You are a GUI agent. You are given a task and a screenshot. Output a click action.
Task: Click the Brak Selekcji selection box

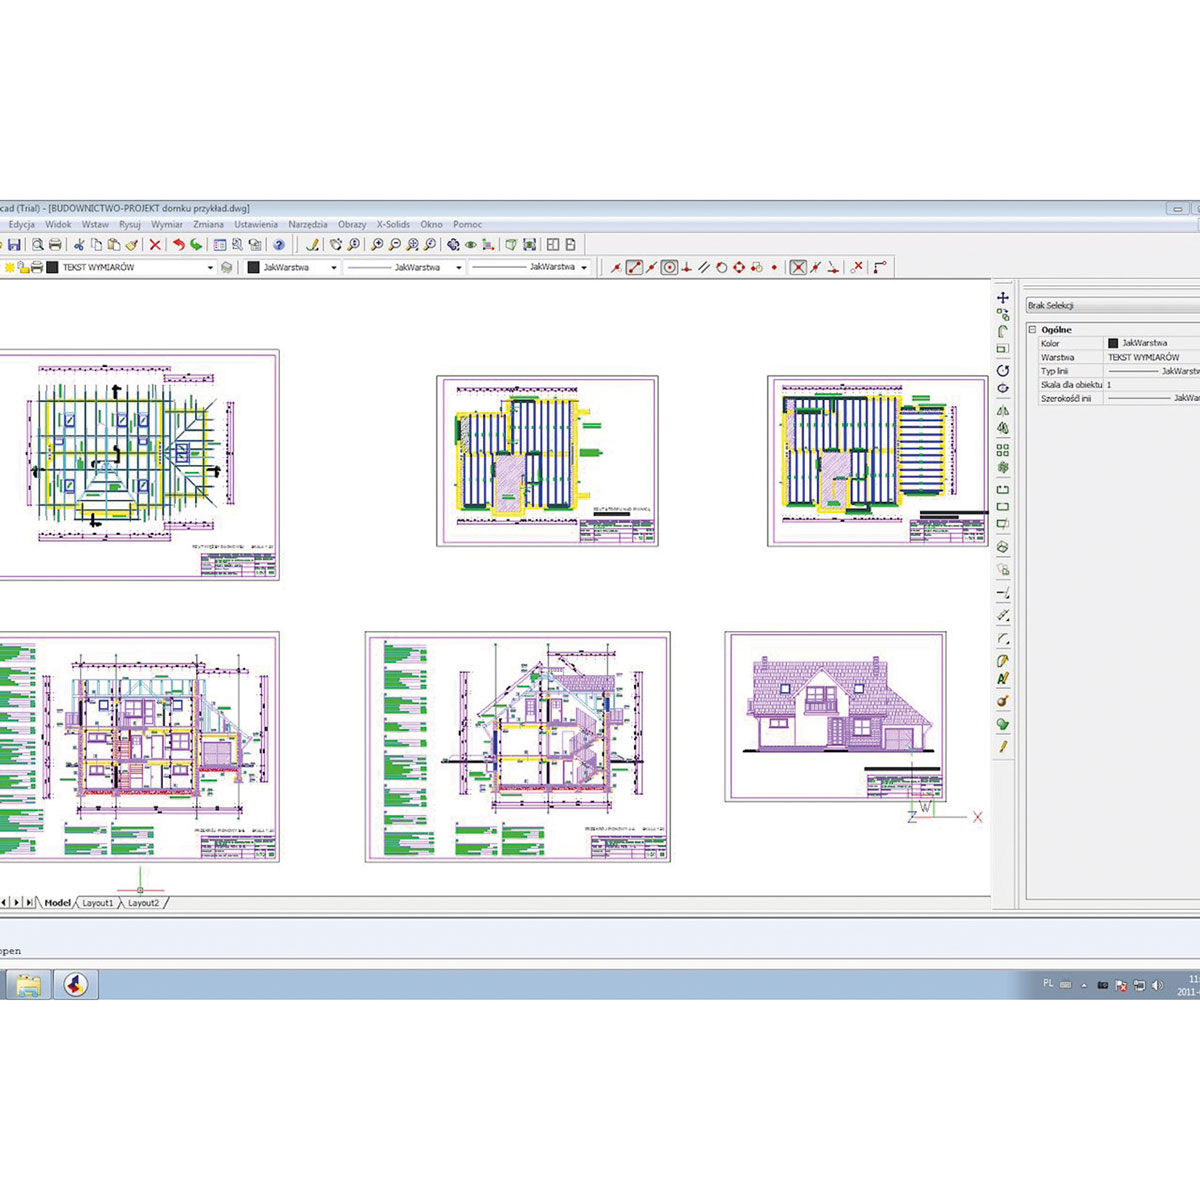coord(1110,306)
